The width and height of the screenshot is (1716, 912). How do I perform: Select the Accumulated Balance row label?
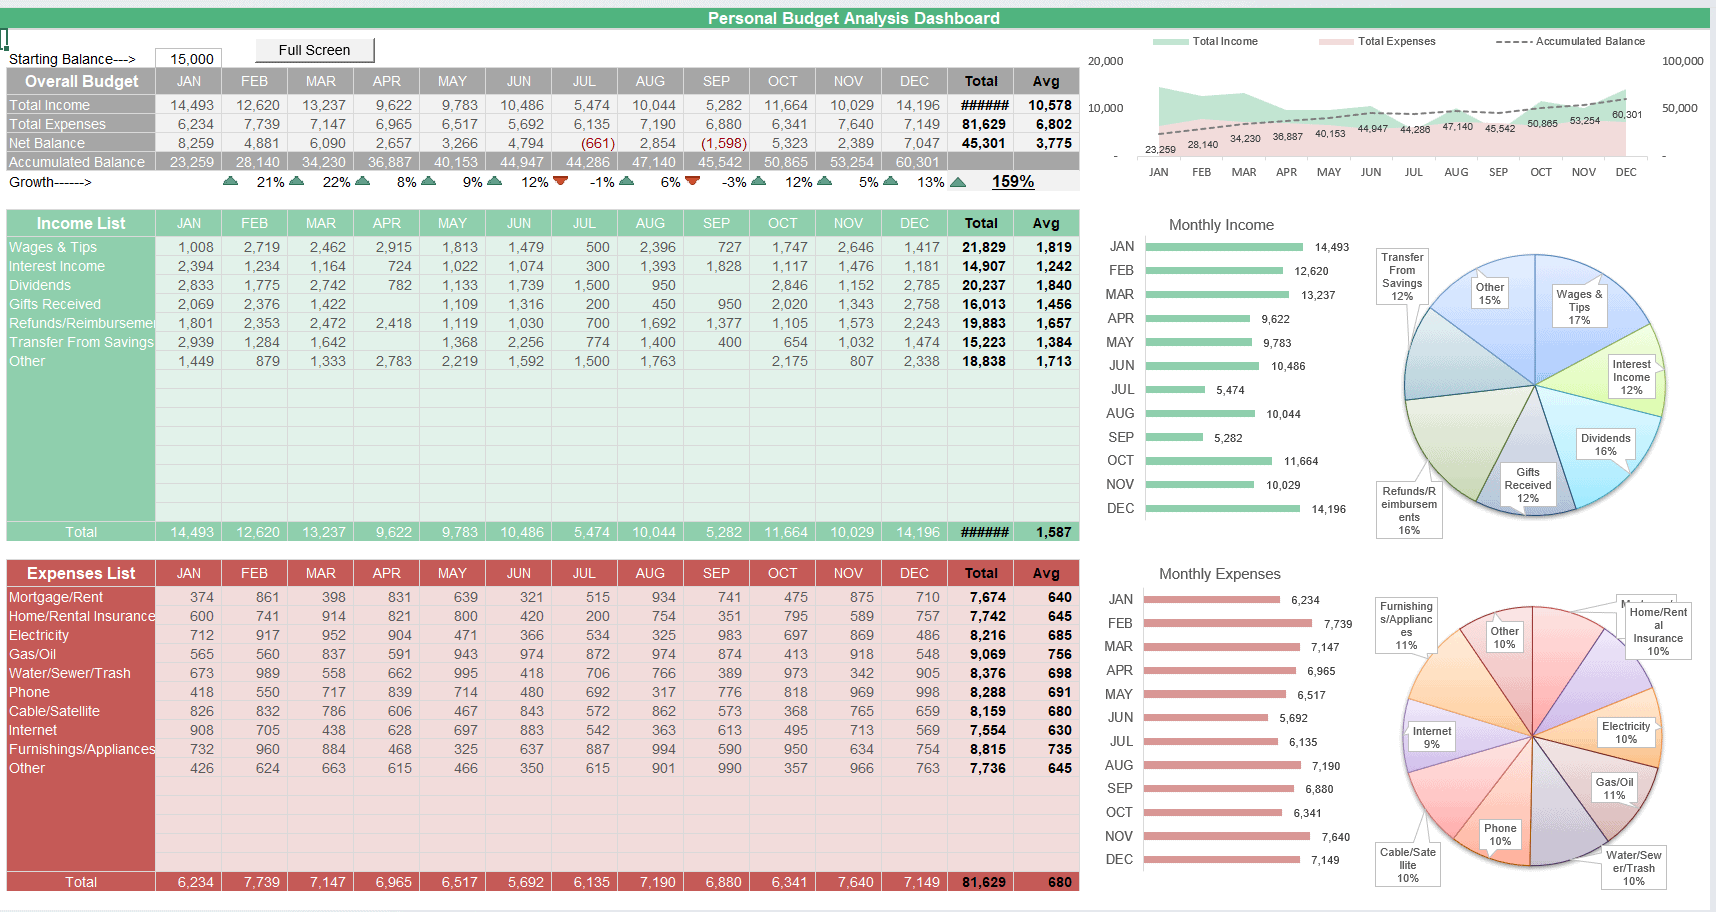click(x=81, y=162)
